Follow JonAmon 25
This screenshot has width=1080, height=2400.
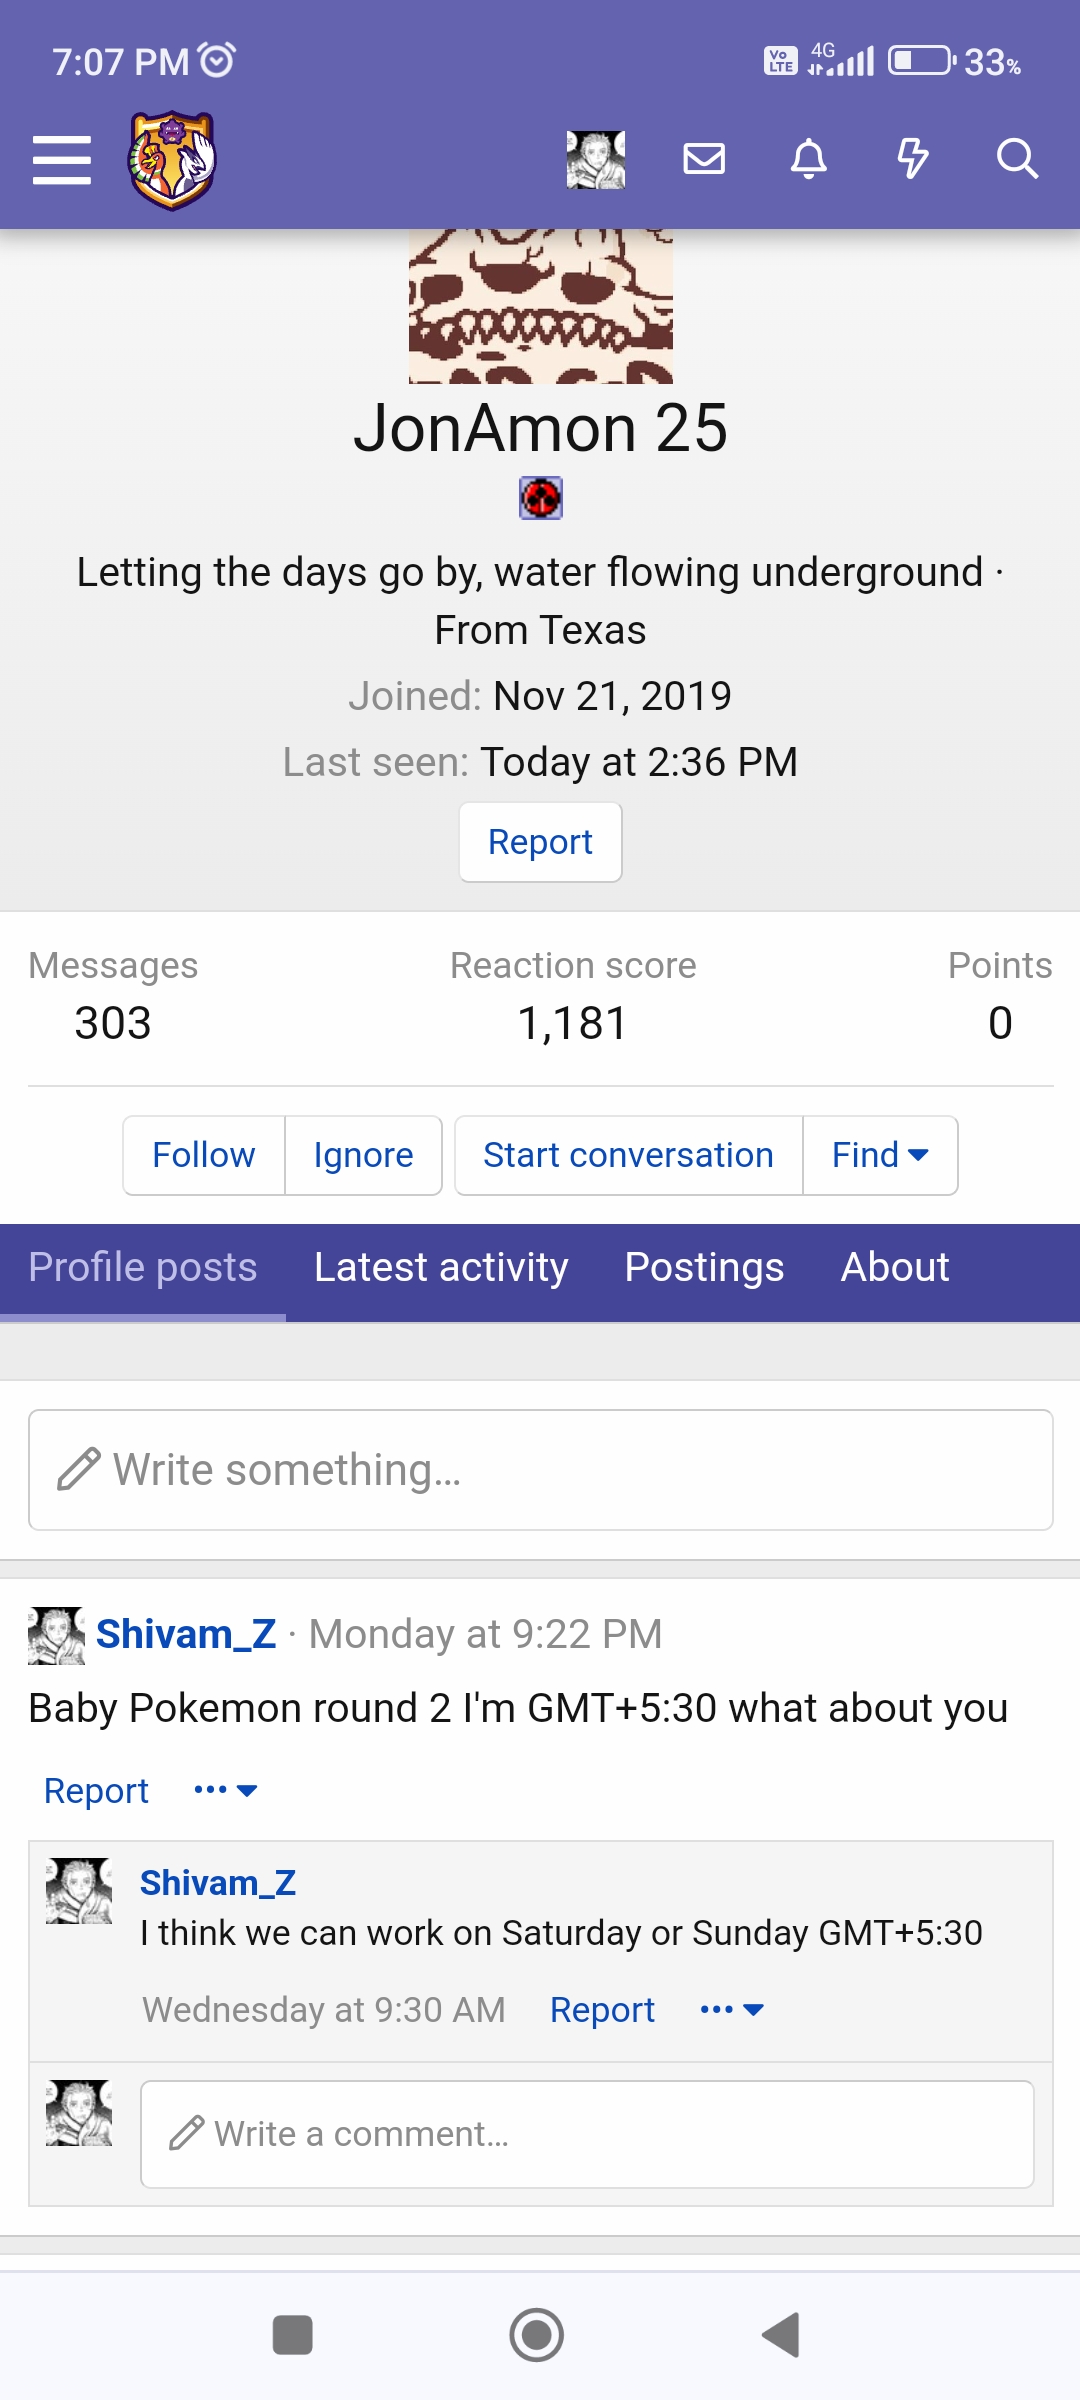(x=204, y=1155)
